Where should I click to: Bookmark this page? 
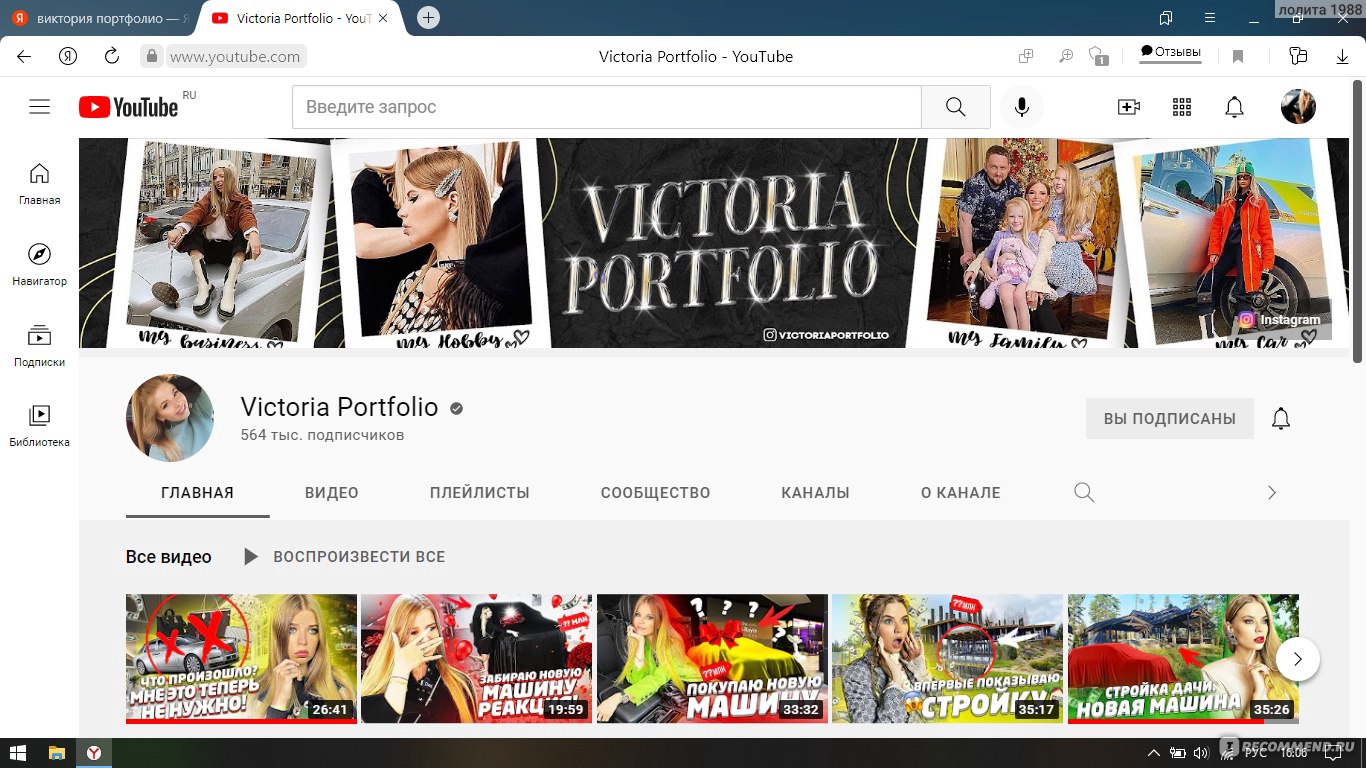[x=1238, y=57]
